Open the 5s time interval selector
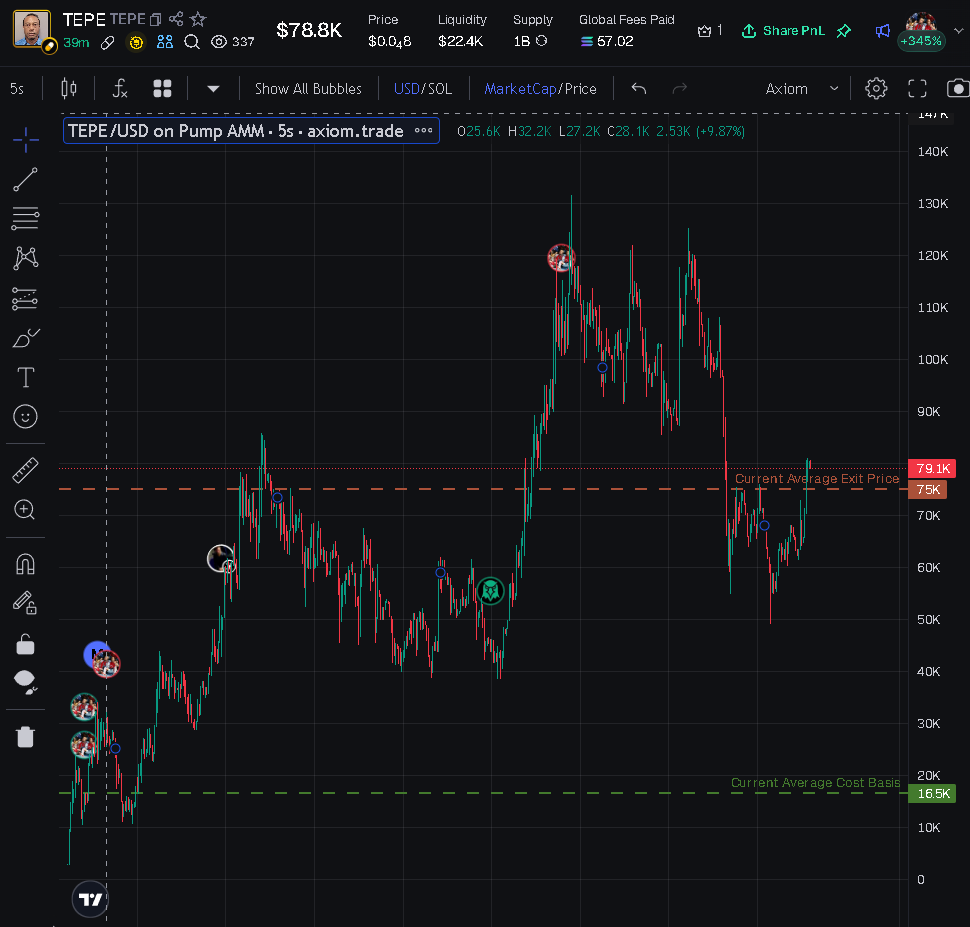The height and width of the screenshot is (927, 970). point(17,89)
